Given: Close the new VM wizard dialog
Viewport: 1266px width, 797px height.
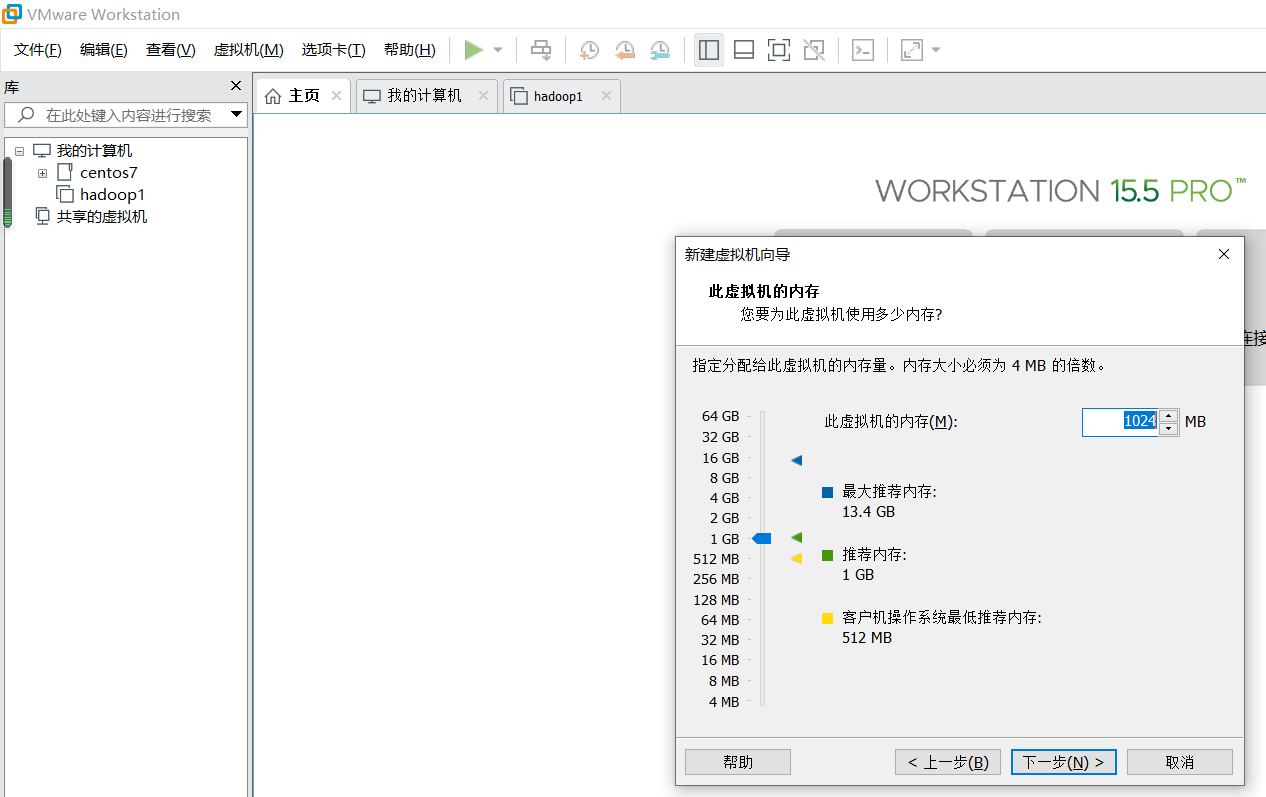Looking at the screenshot, I should 1224,255.
